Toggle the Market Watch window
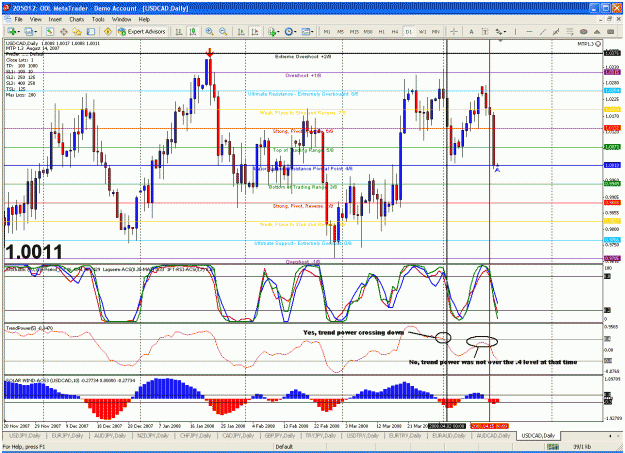 (50, 32)
